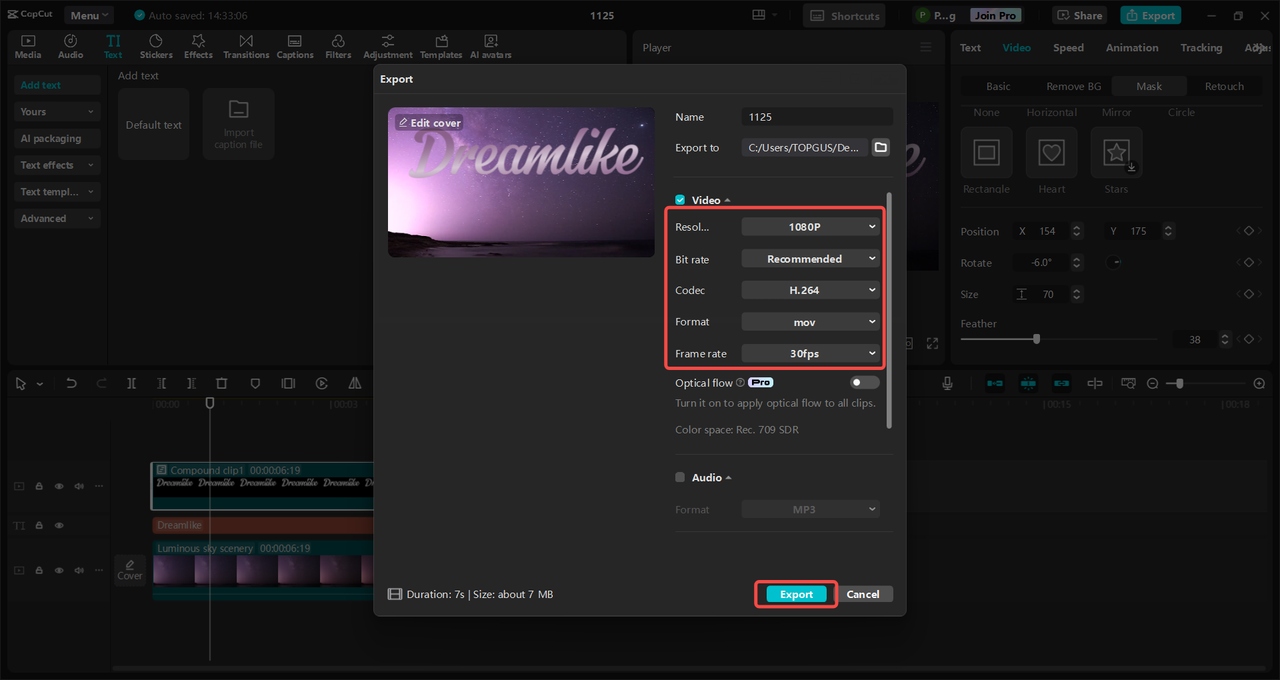Check the Audio checkbox in Export dialog
The width and height of the screenshot is (1280, 680).
[x=680, y=477]
